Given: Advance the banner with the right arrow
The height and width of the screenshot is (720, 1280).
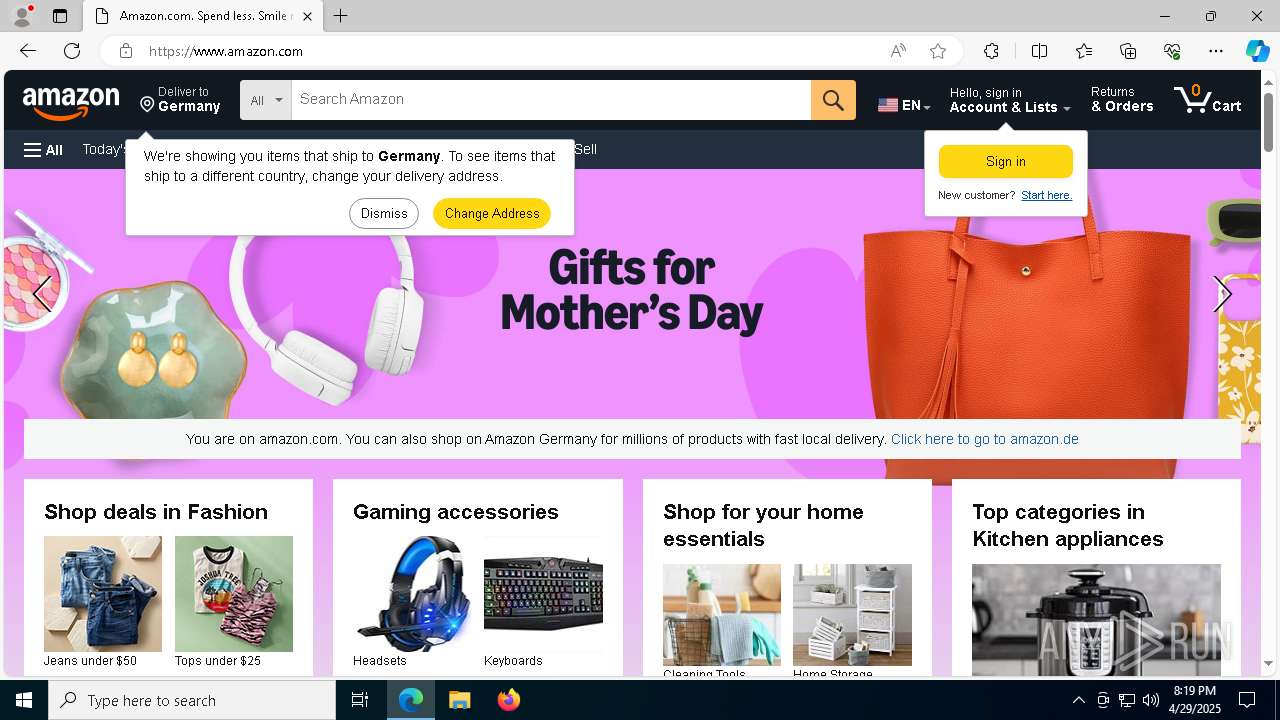Looking at the screenshot, I should click(x=1221, y=294).
